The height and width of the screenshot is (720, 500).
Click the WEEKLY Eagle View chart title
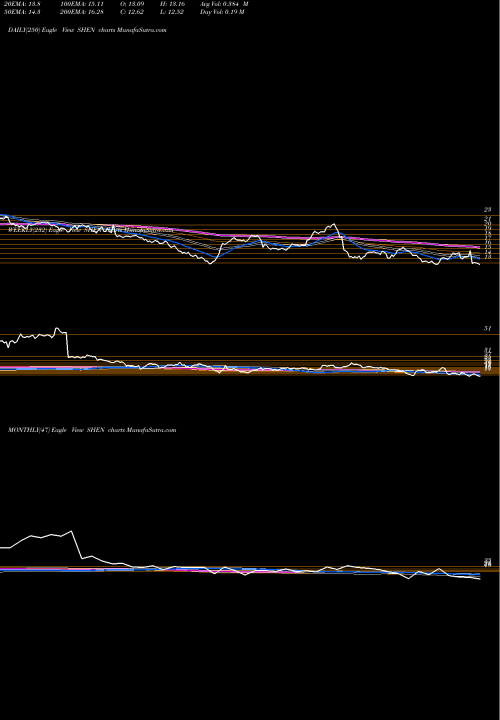click(90, 231)
